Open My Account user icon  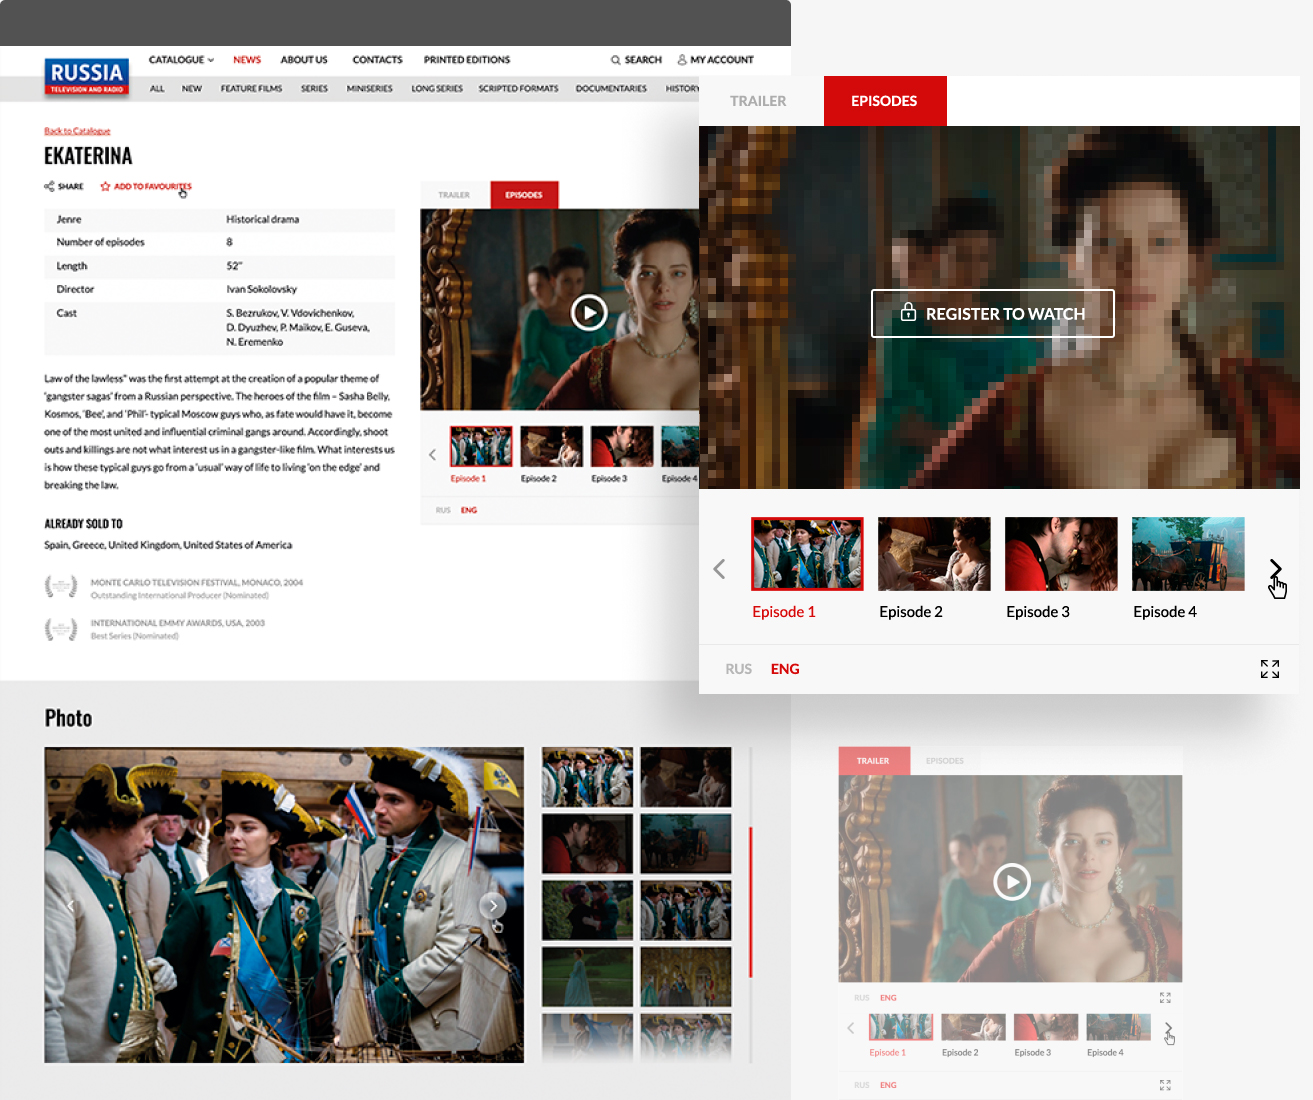tap(682, 60)
